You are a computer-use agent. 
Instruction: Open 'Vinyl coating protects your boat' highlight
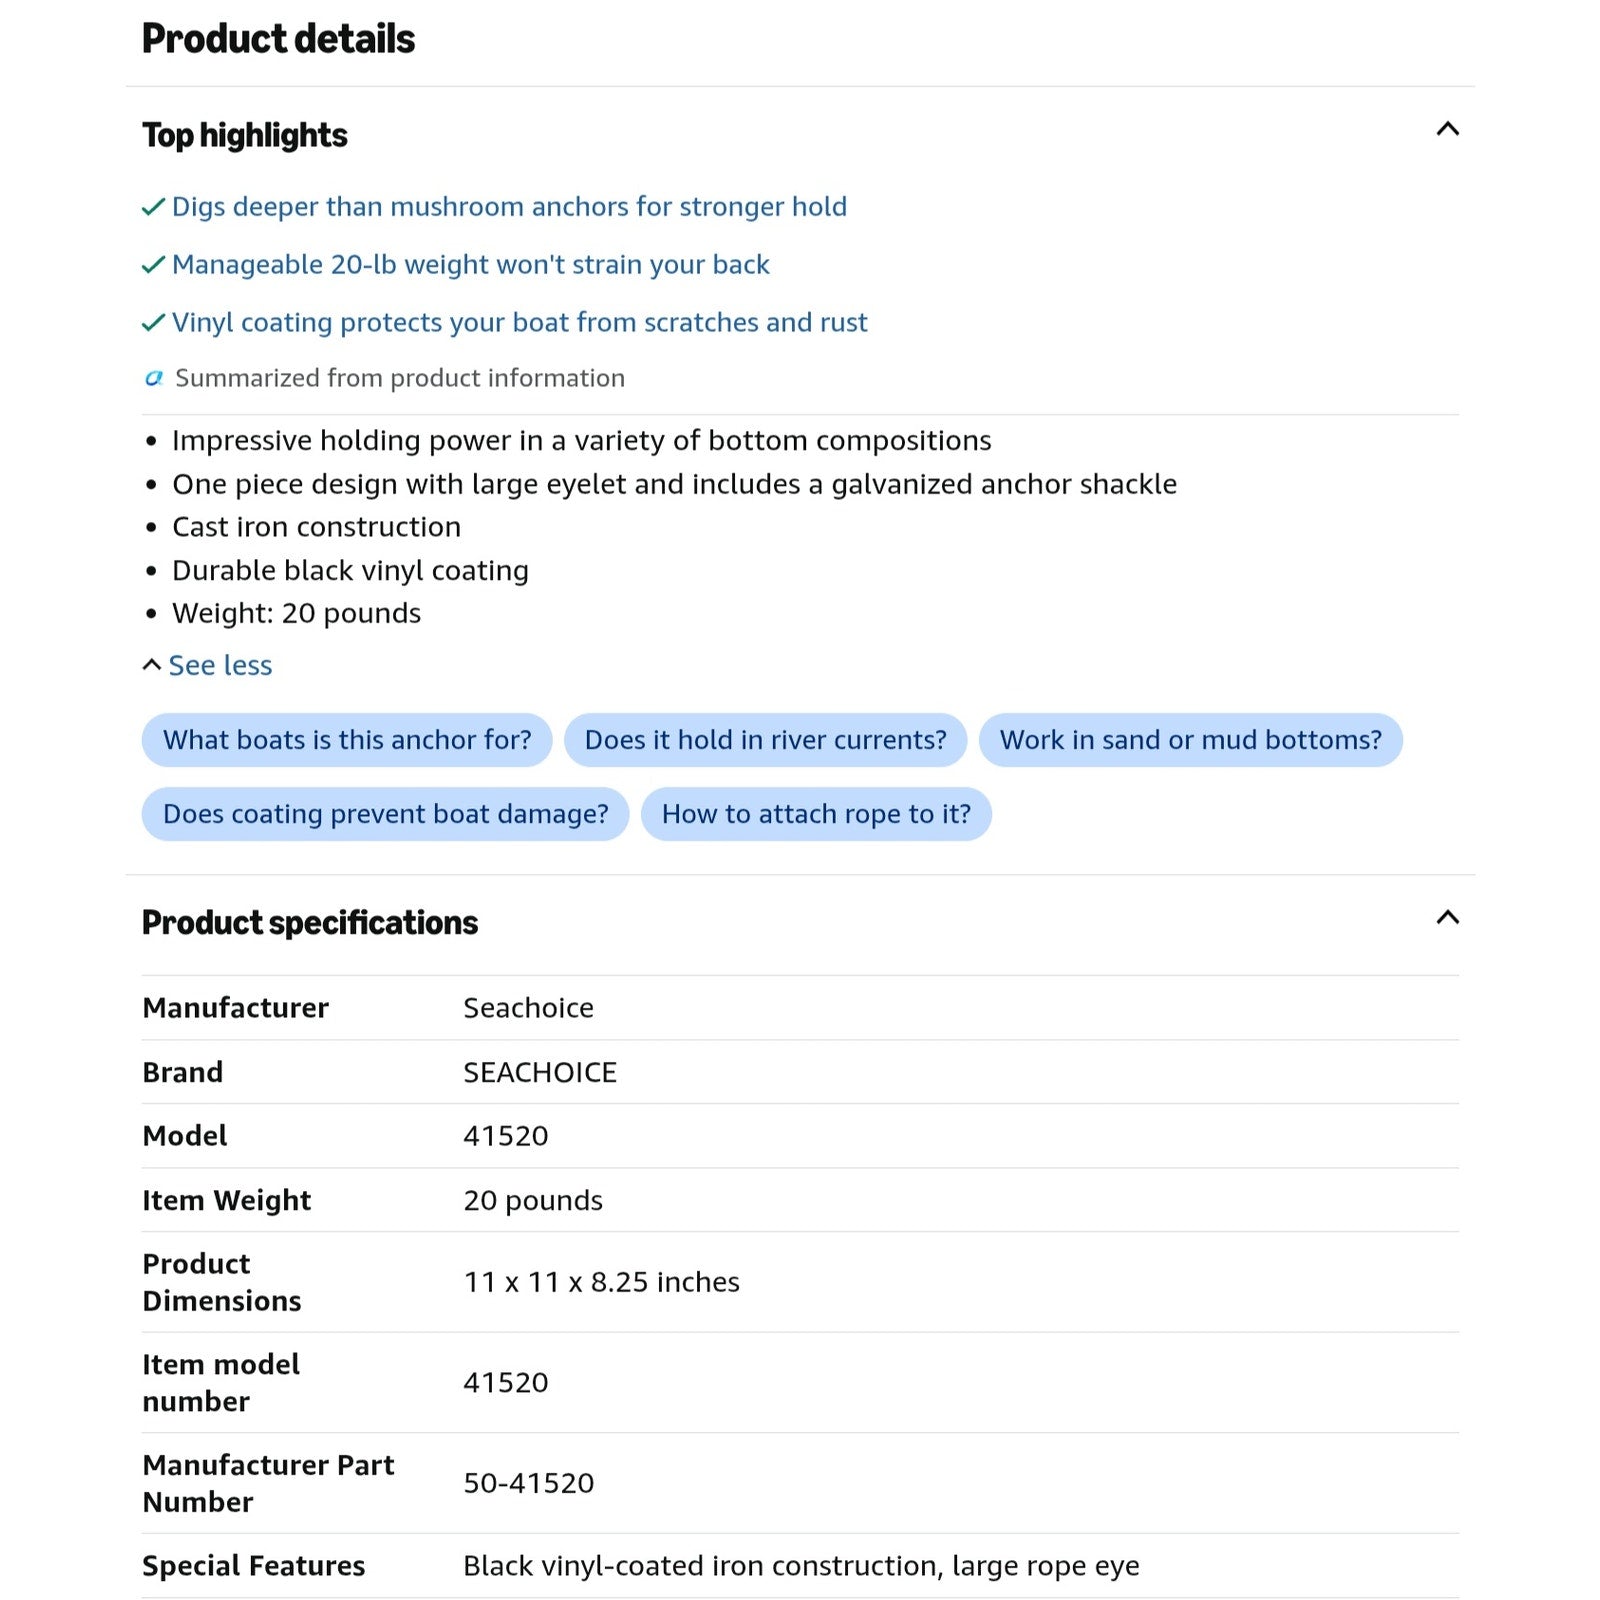pyautogui.click(x=519, y=322)
